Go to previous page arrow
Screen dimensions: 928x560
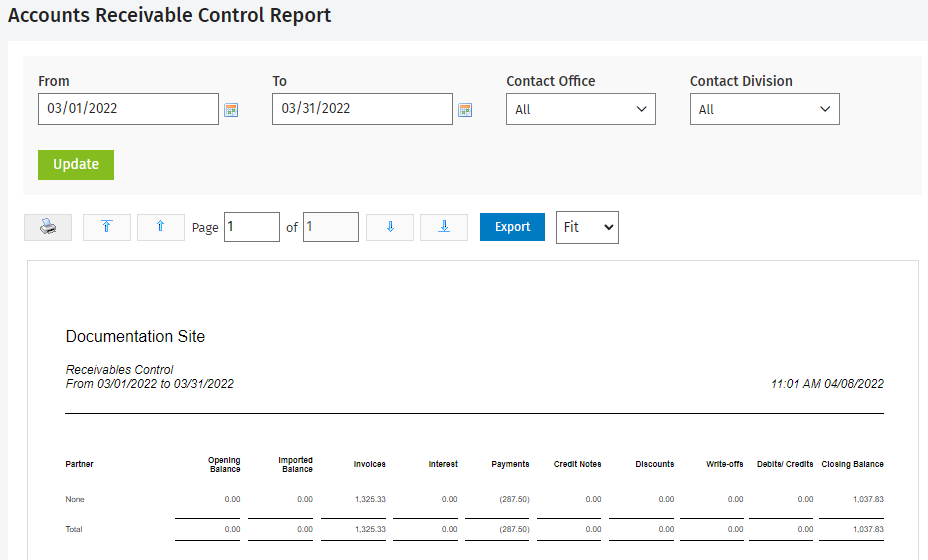click(x=160, y=227)
